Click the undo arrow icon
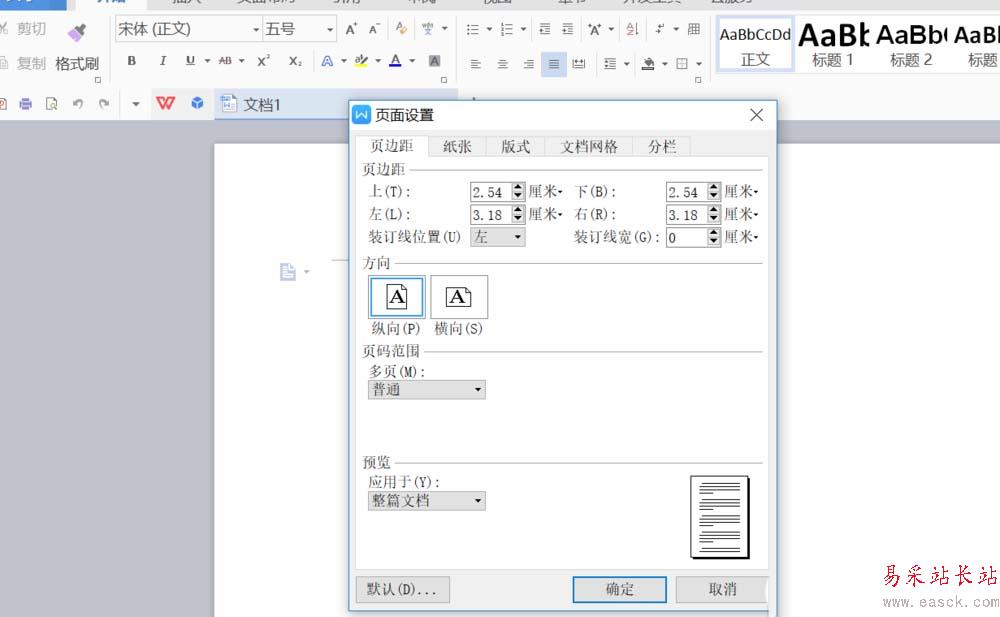 click(77, 104)
